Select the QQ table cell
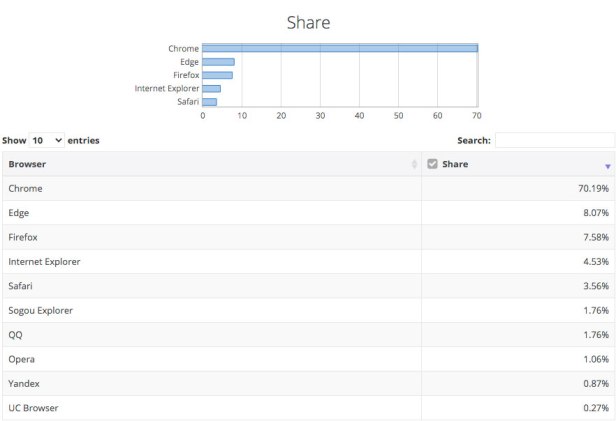 [x=212, y=335]
